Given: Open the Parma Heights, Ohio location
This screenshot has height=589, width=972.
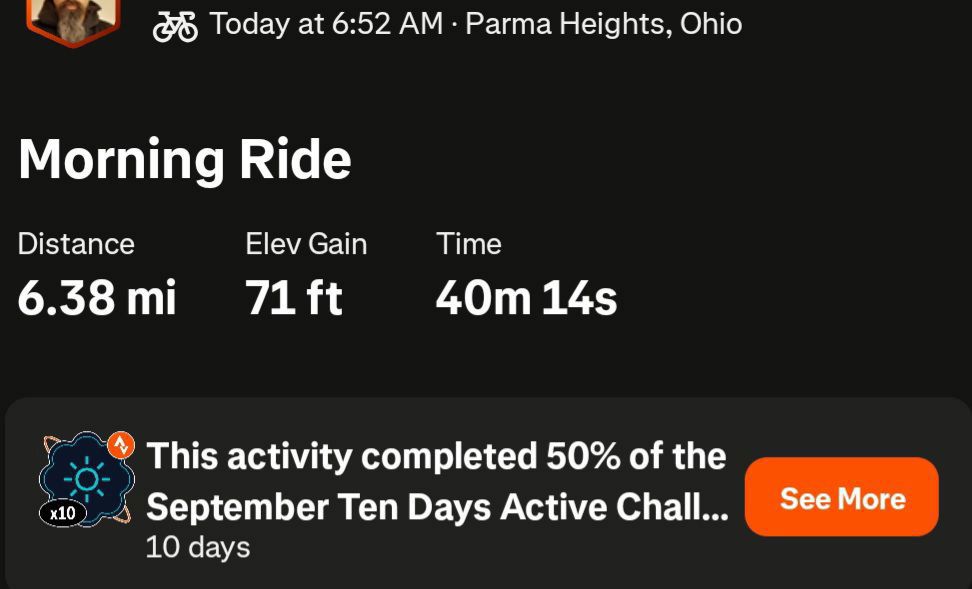Looking at the screenshot, I should tap(604, 25).
